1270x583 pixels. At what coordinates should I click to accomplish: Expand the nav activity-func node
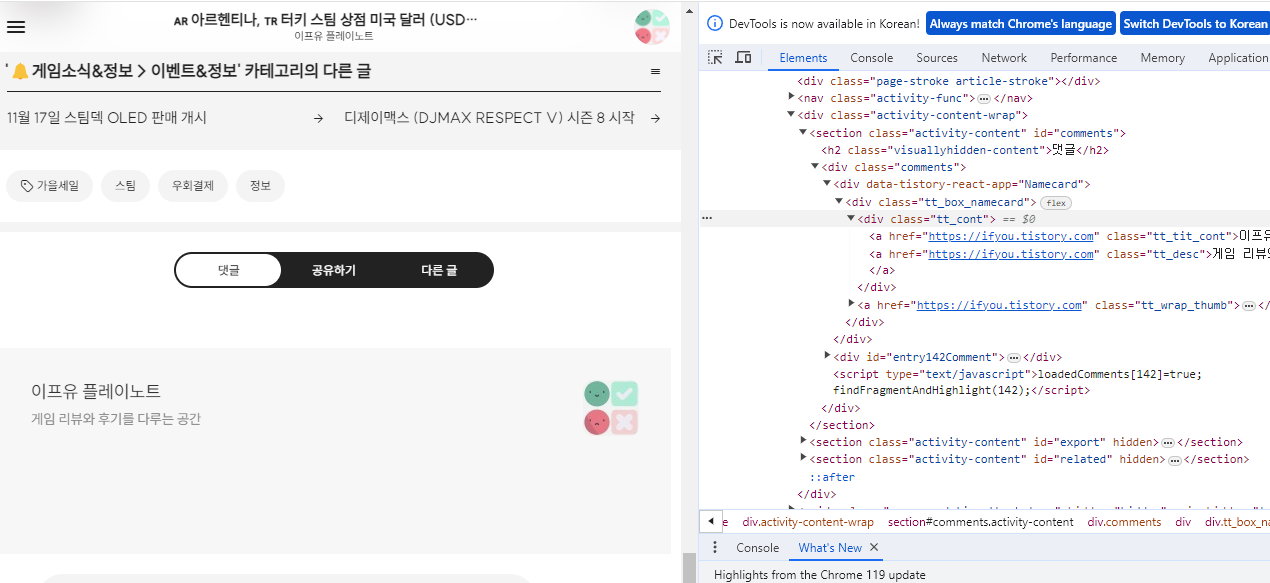[791, 98]
